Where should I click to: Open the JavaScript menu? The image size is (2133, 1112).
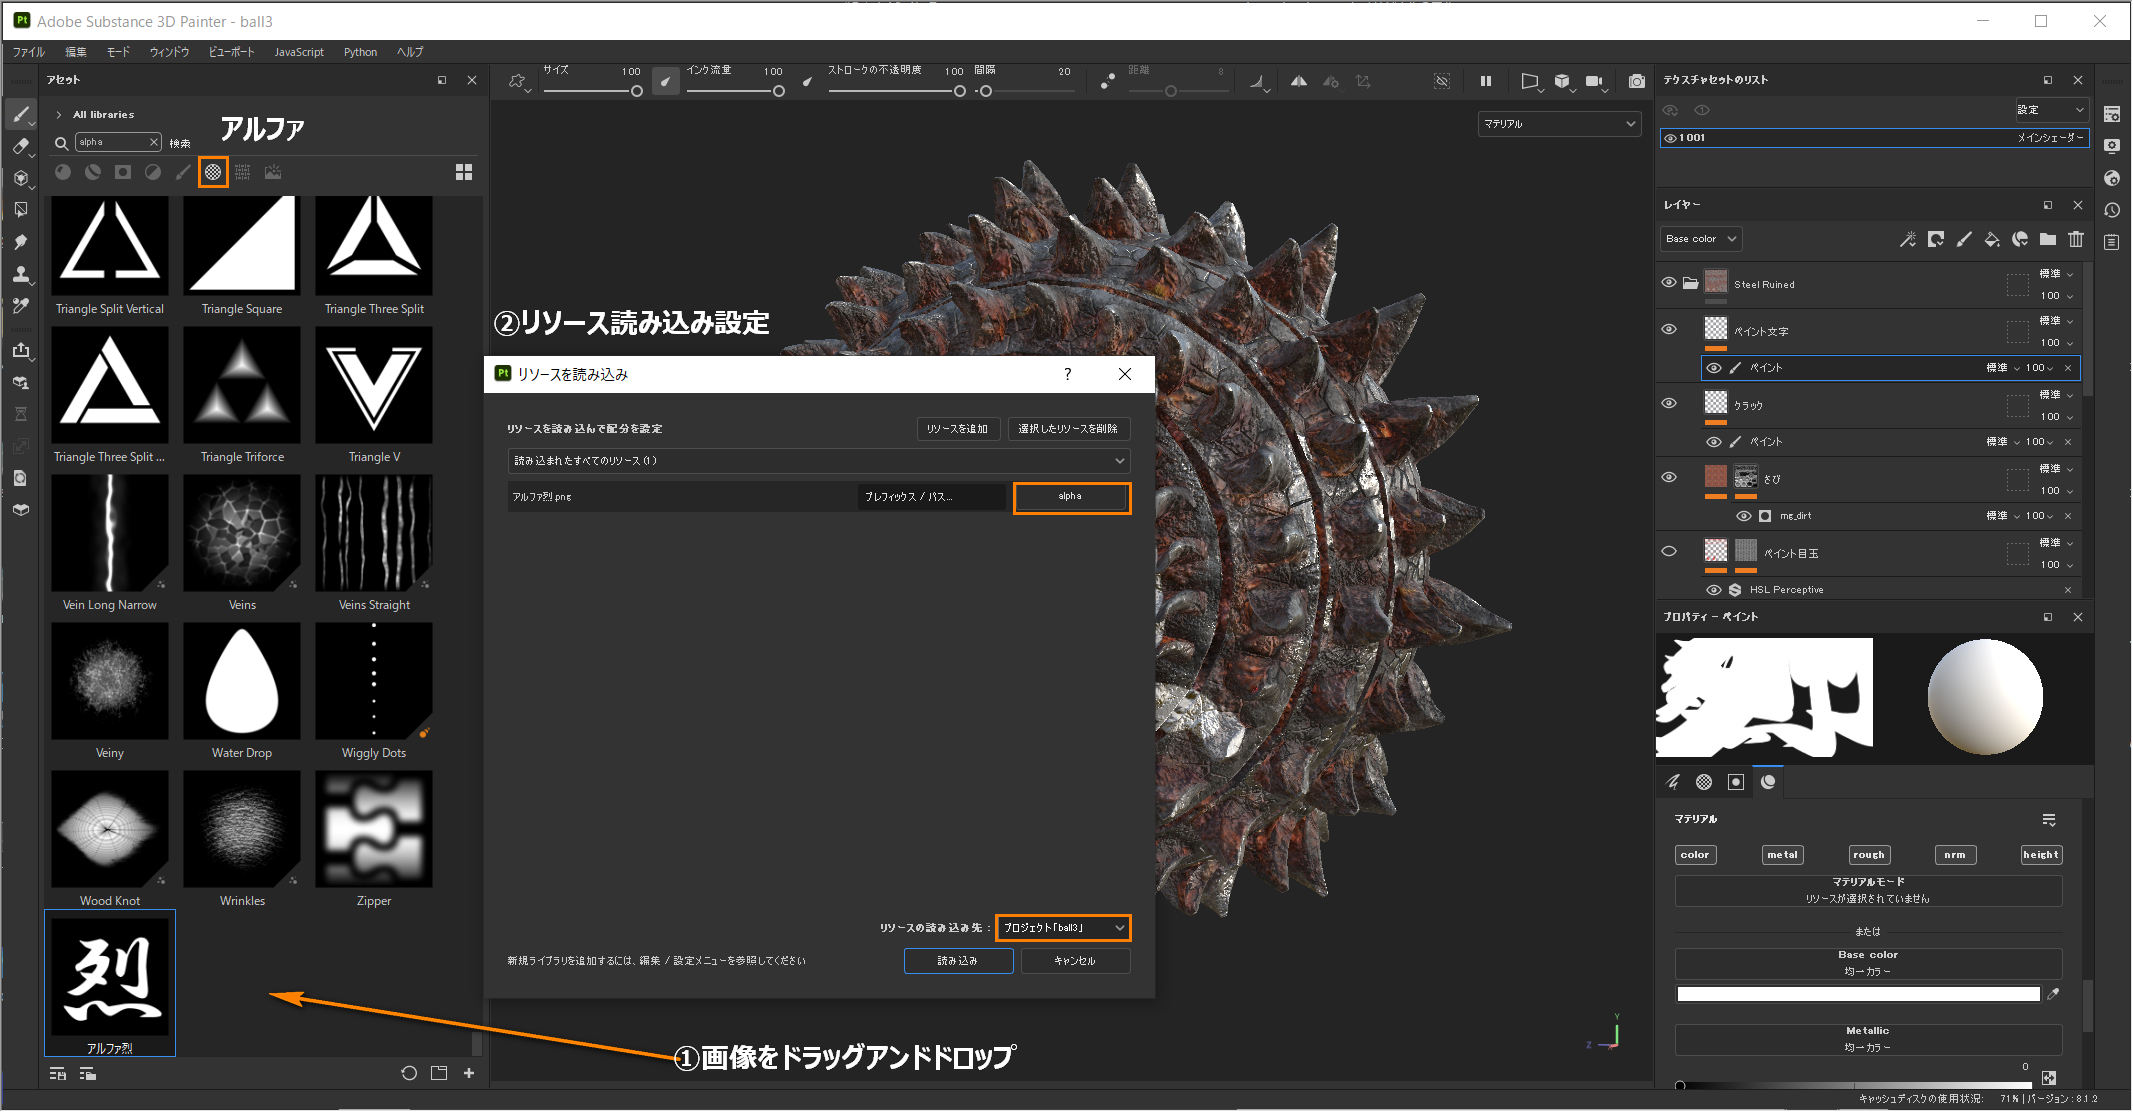coord(299,52)
